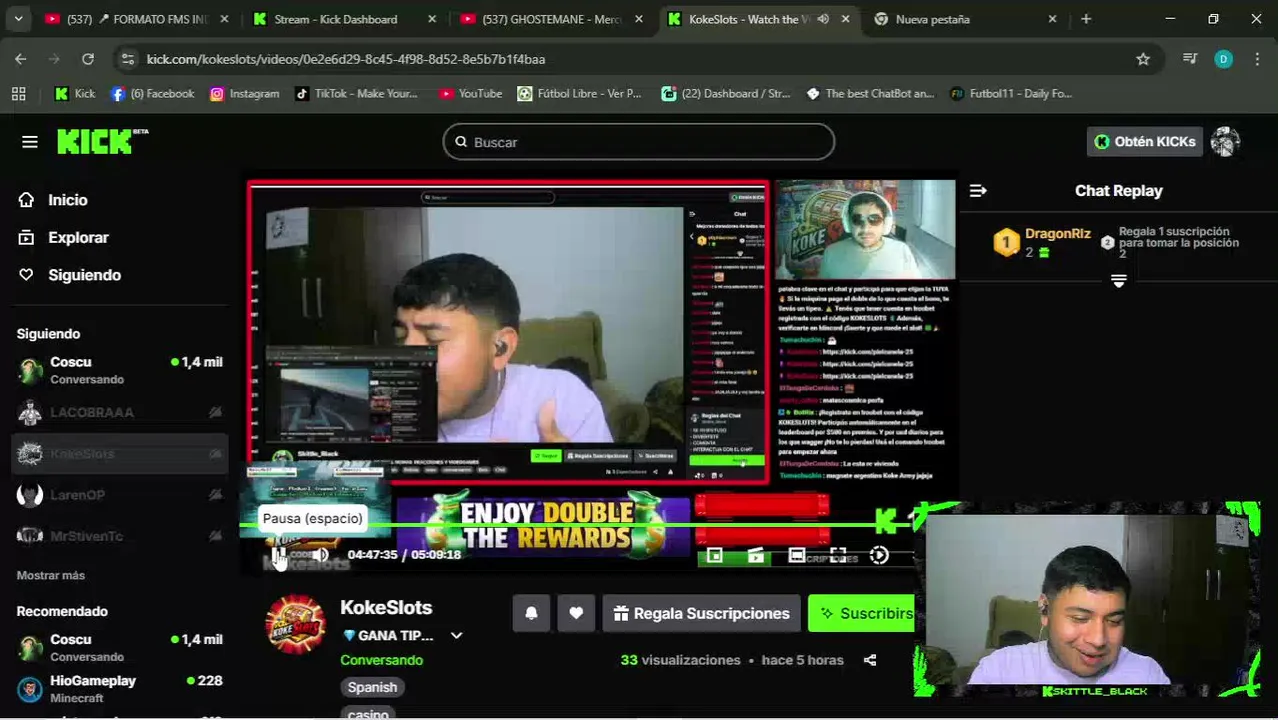Click DragonRiz in gift leaderboard

1057,233
